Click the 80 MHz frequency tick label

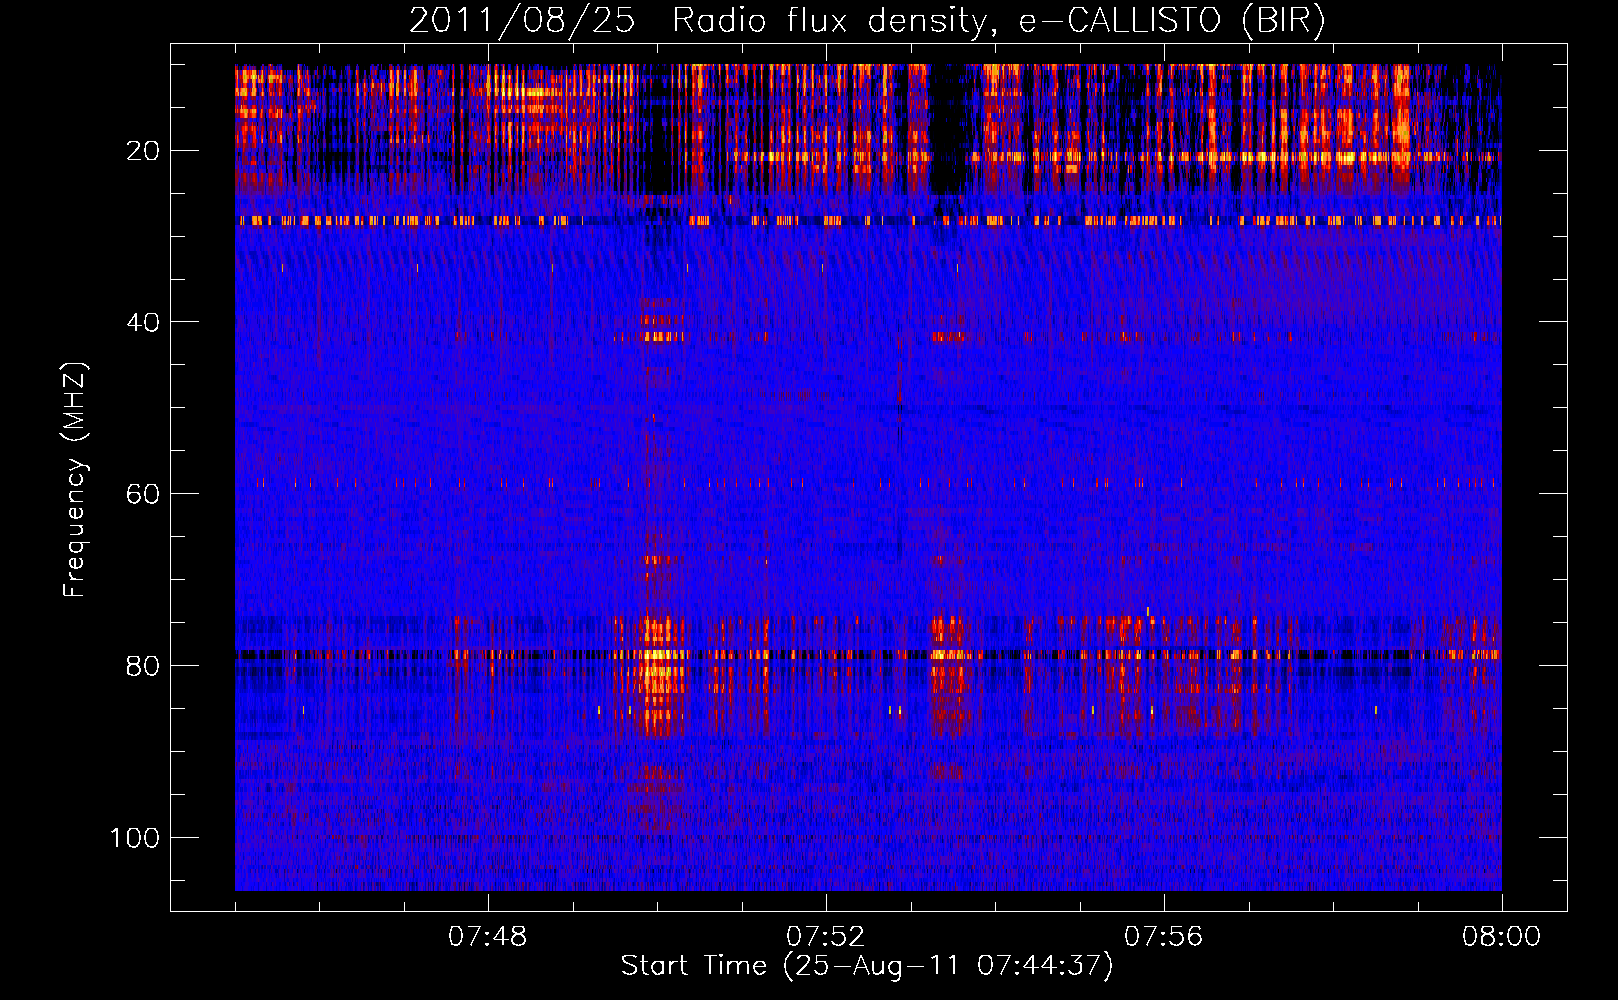point(143,666)
